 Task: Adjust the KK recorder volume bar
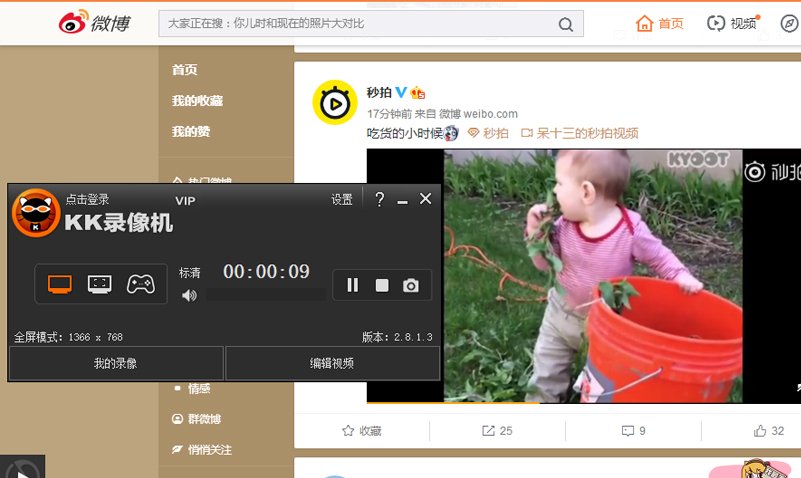pyautogui.click(x=266, y=295)
